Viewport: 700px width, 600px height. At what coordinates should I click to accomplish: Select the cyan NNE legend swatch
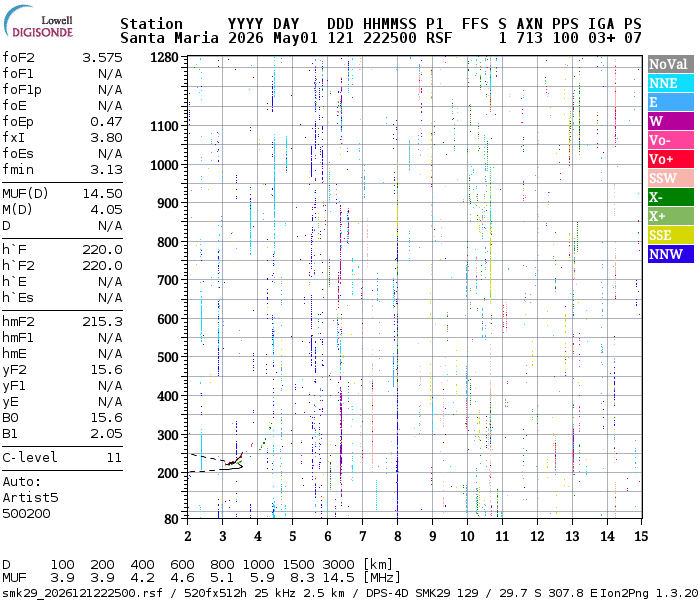671,83
